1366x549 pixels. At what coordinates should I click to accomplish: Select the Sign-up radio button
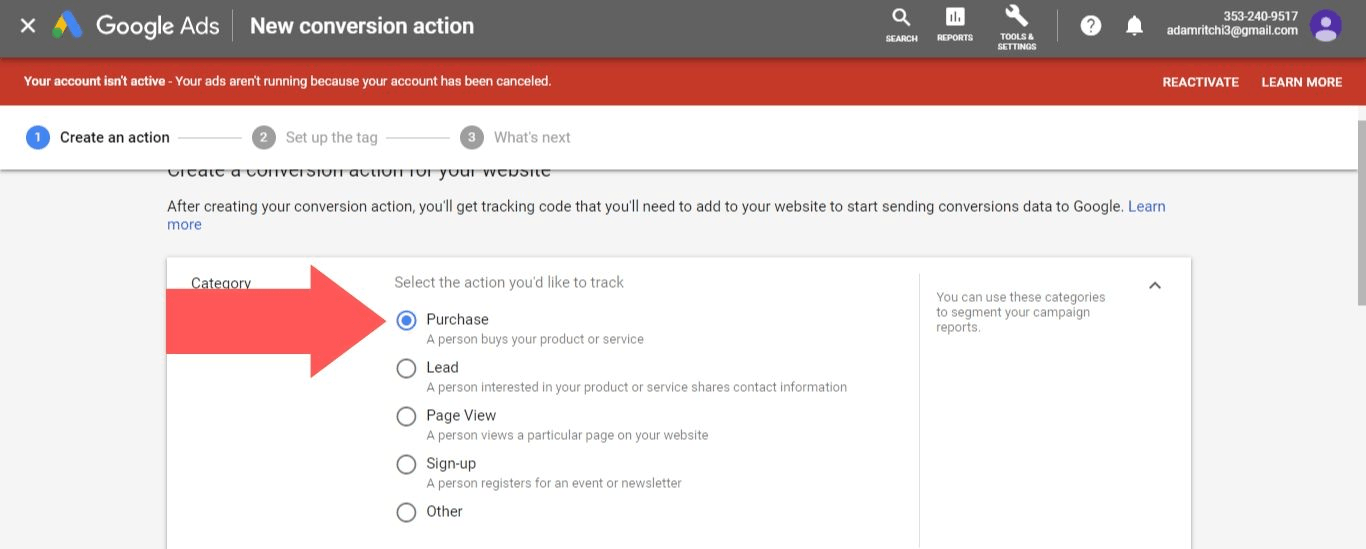[x=406, y=464]
